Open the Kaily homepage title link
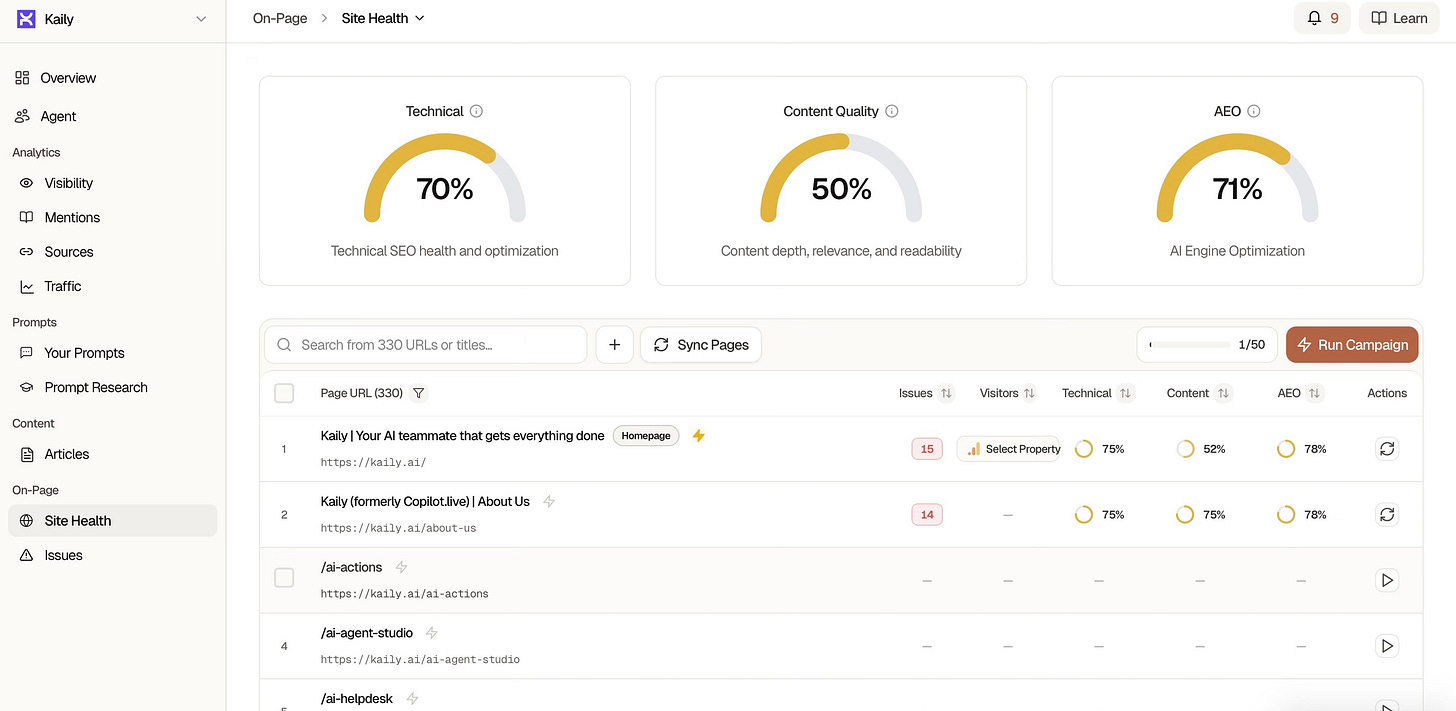Screen dimensions: 1456x711 [x=462, y=436]
